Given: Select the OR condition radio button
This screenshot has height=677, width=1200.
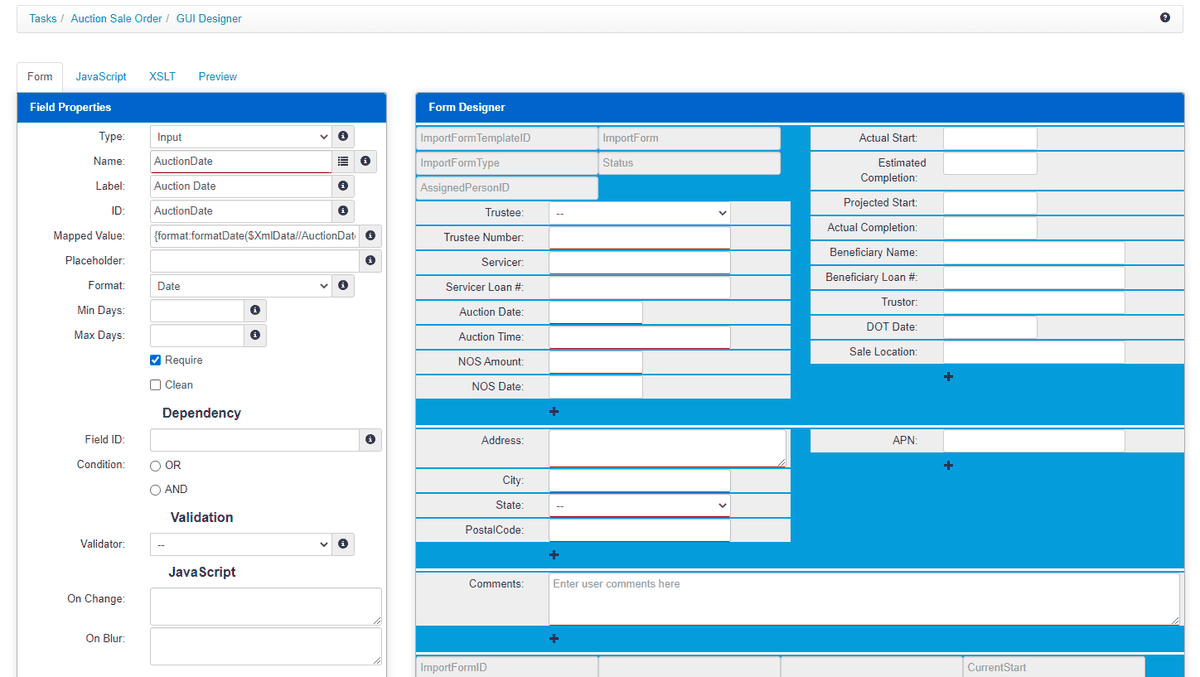Looking at the screenshot, I should point(156,465).
